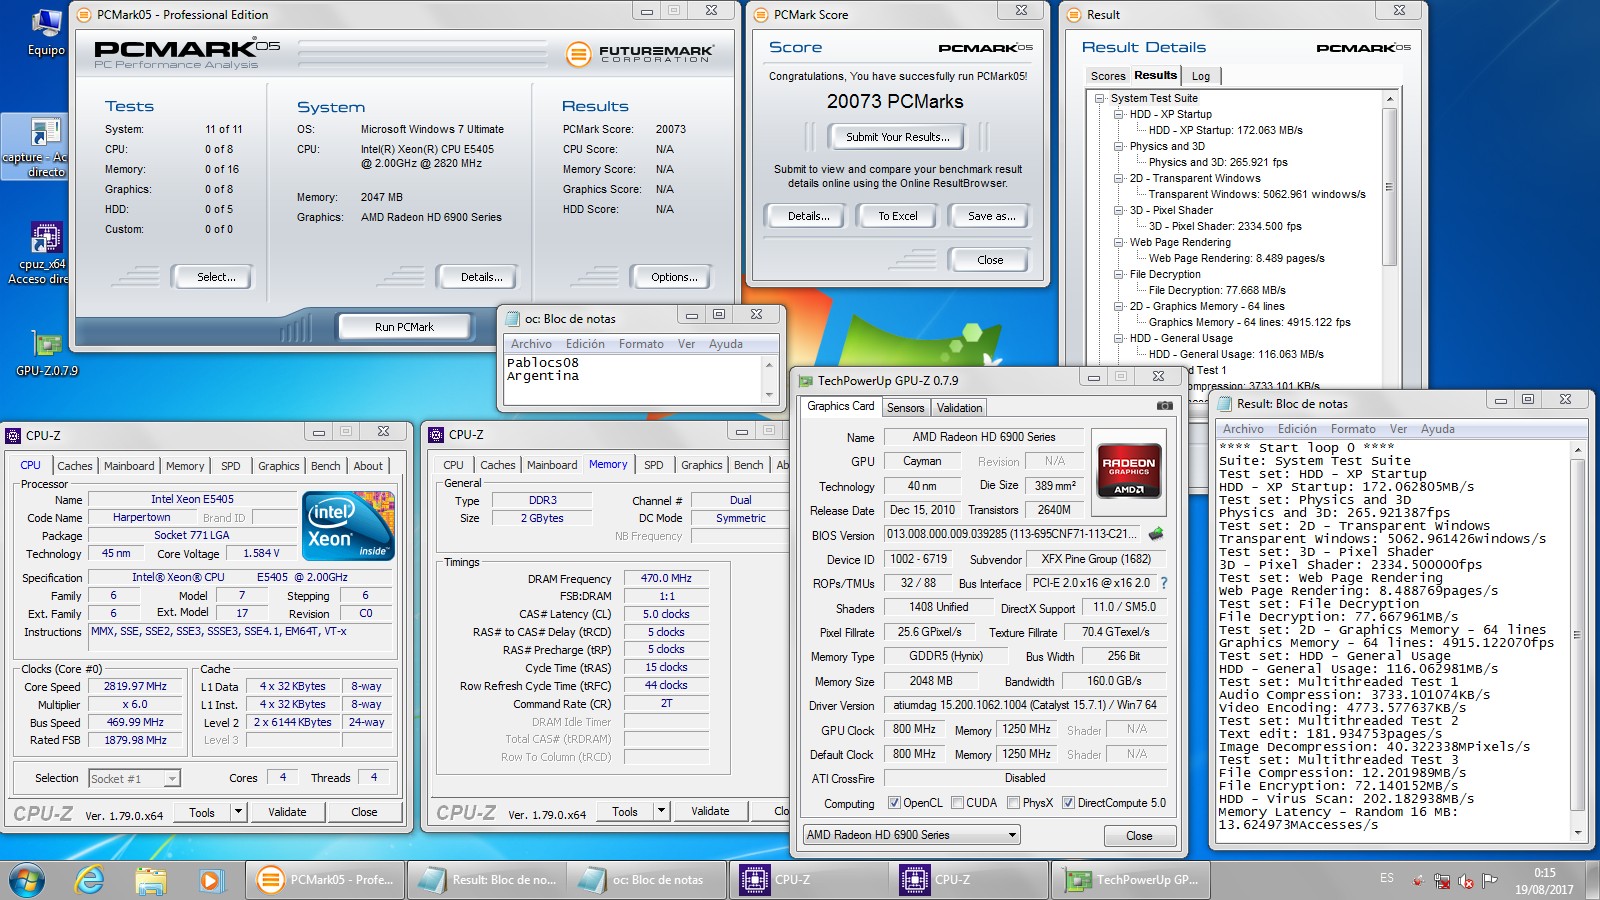Open the Sensors tab in GPU-Z

click(905, 408)
